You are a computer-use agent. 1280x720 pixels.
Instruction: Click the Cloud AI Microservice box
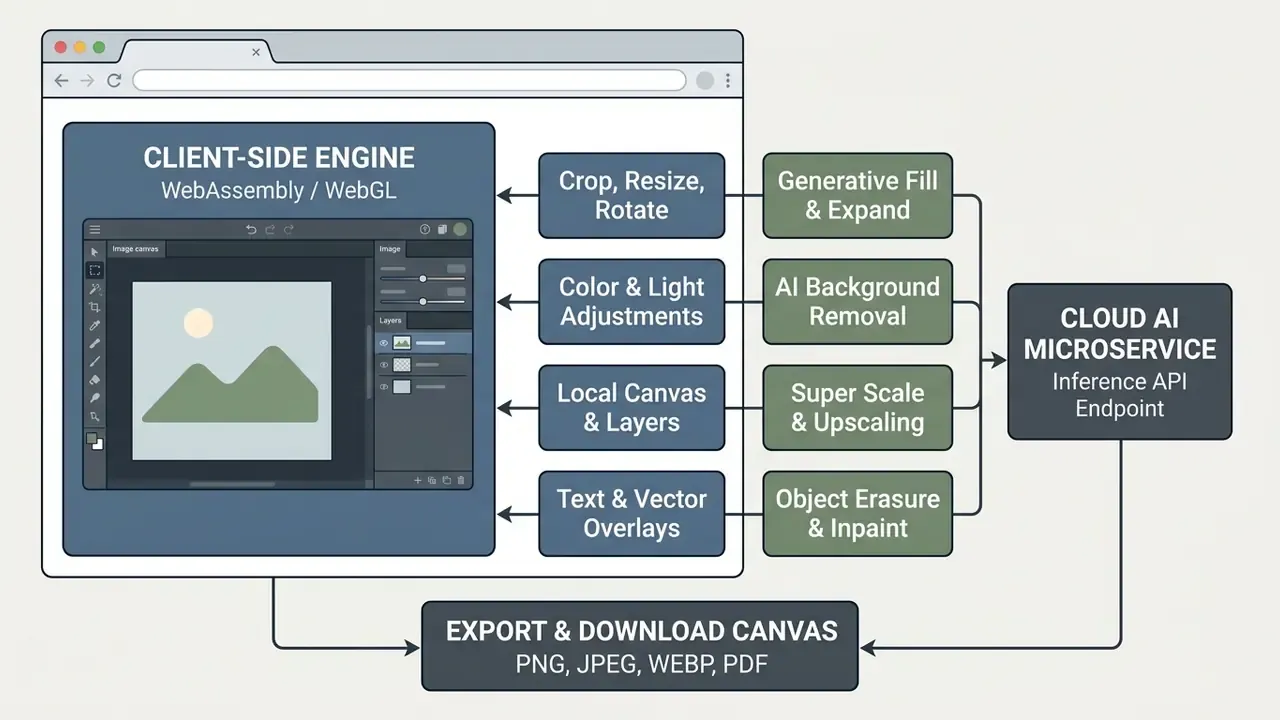pyautogui.click(x=1119, y=362)
